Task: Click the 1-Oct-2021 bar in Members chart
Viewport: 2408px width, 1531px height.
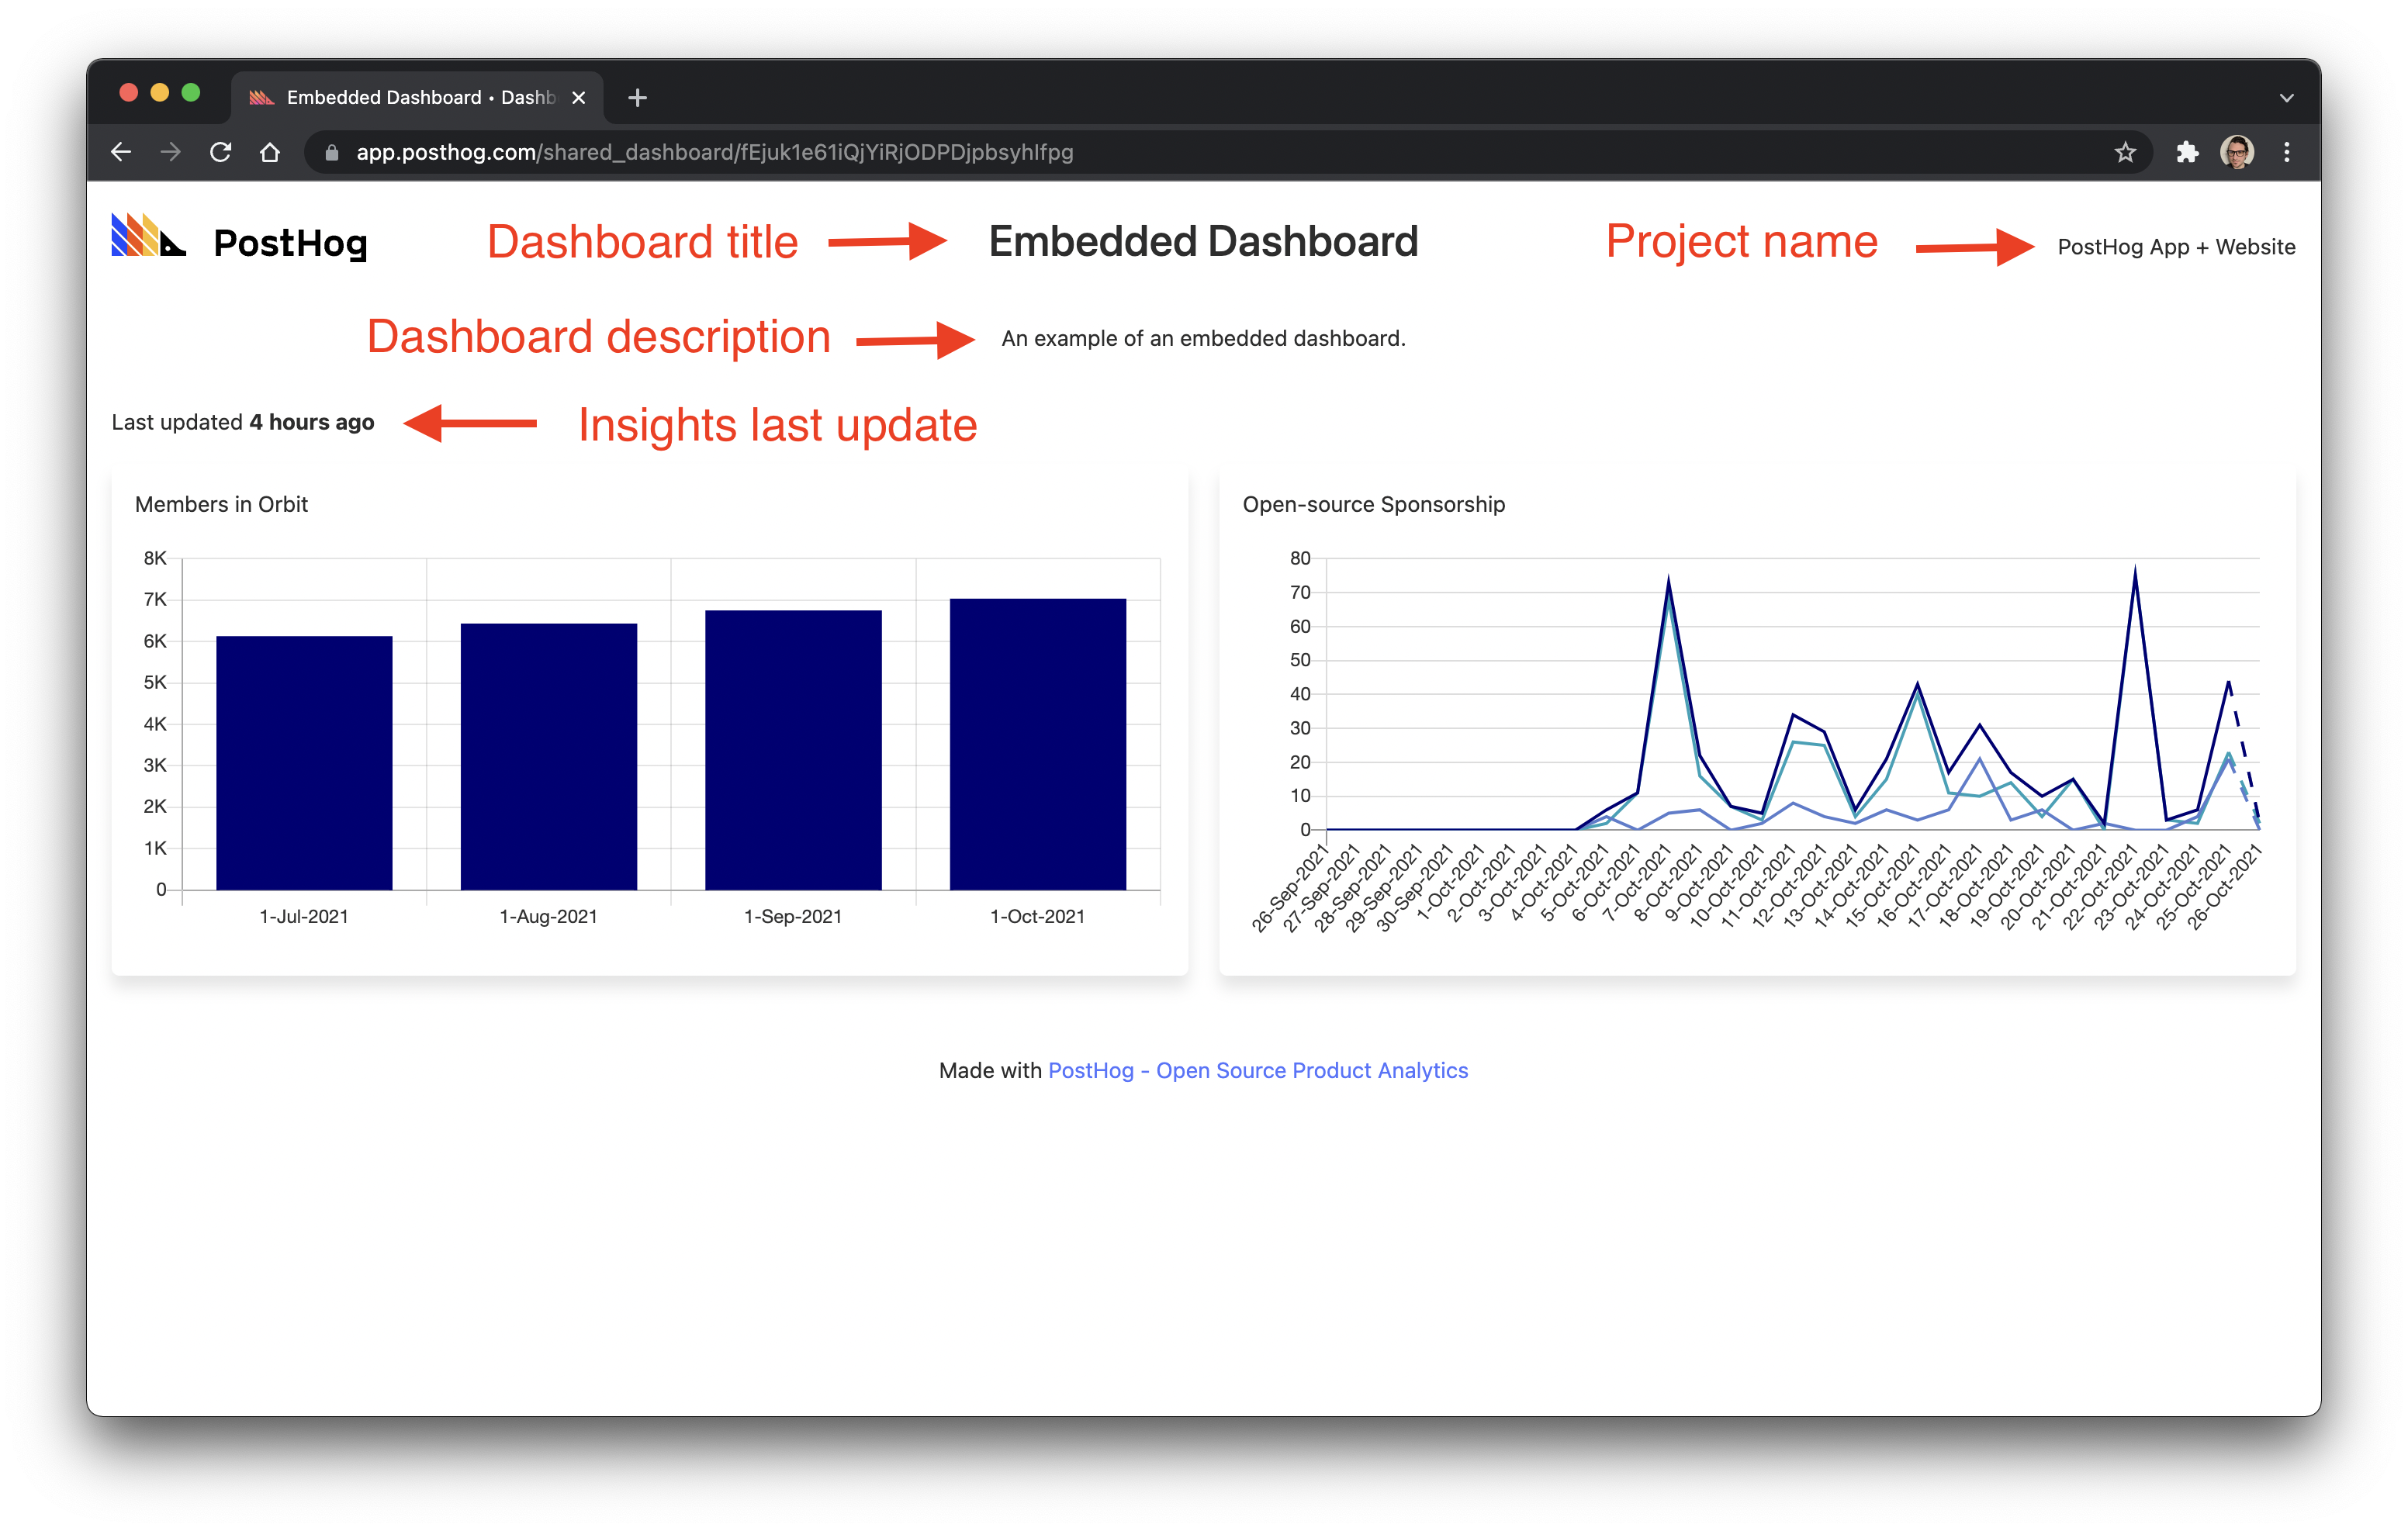Action: click(x=1037, y=745)
